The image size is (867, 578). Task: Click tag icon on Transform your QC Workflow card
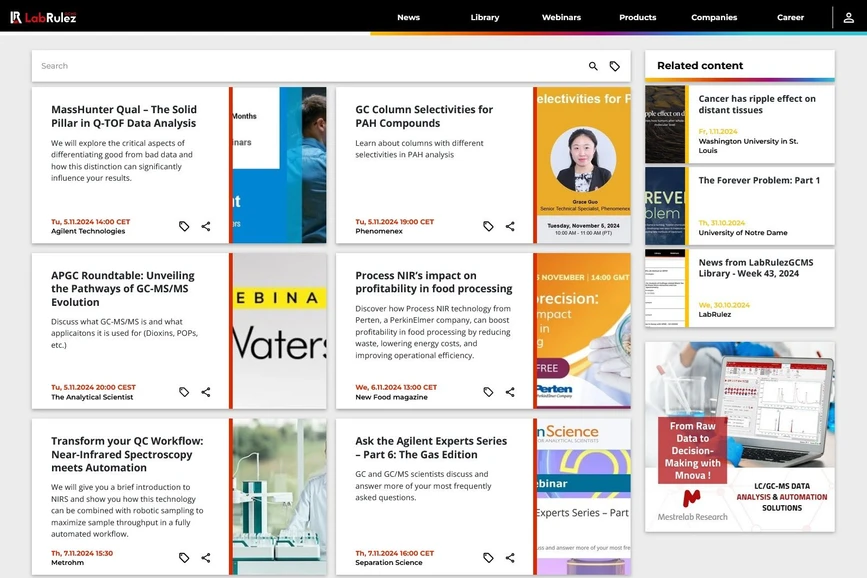[x=184, y=558]
